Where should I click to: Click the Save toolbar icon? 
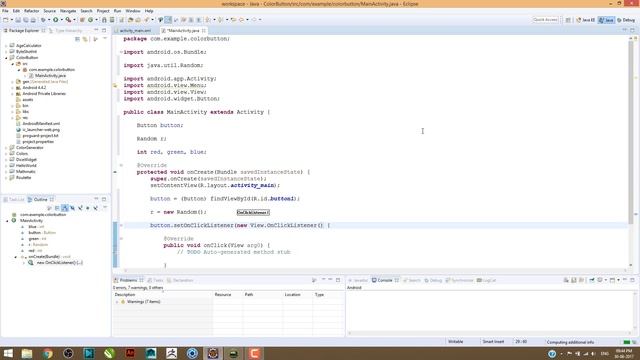click(18, 20)
